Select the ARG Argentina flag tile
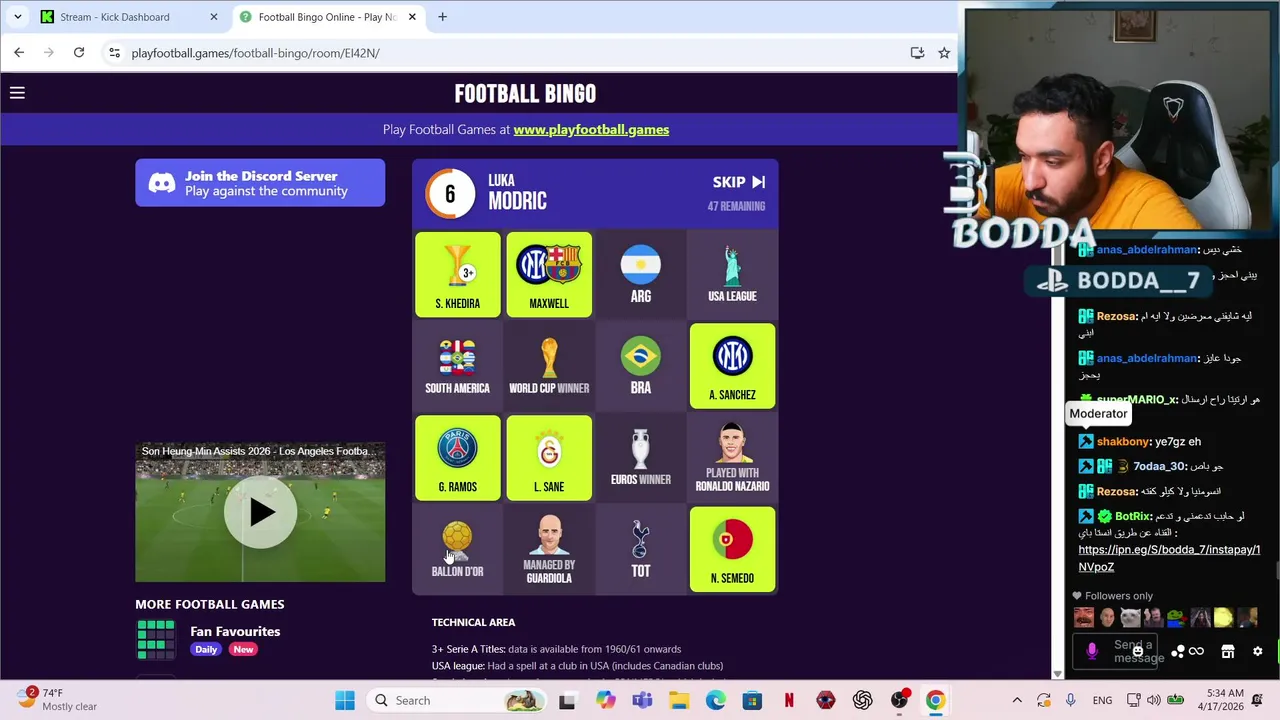This screenshot has height=720, width=1280. pos(641,275)
